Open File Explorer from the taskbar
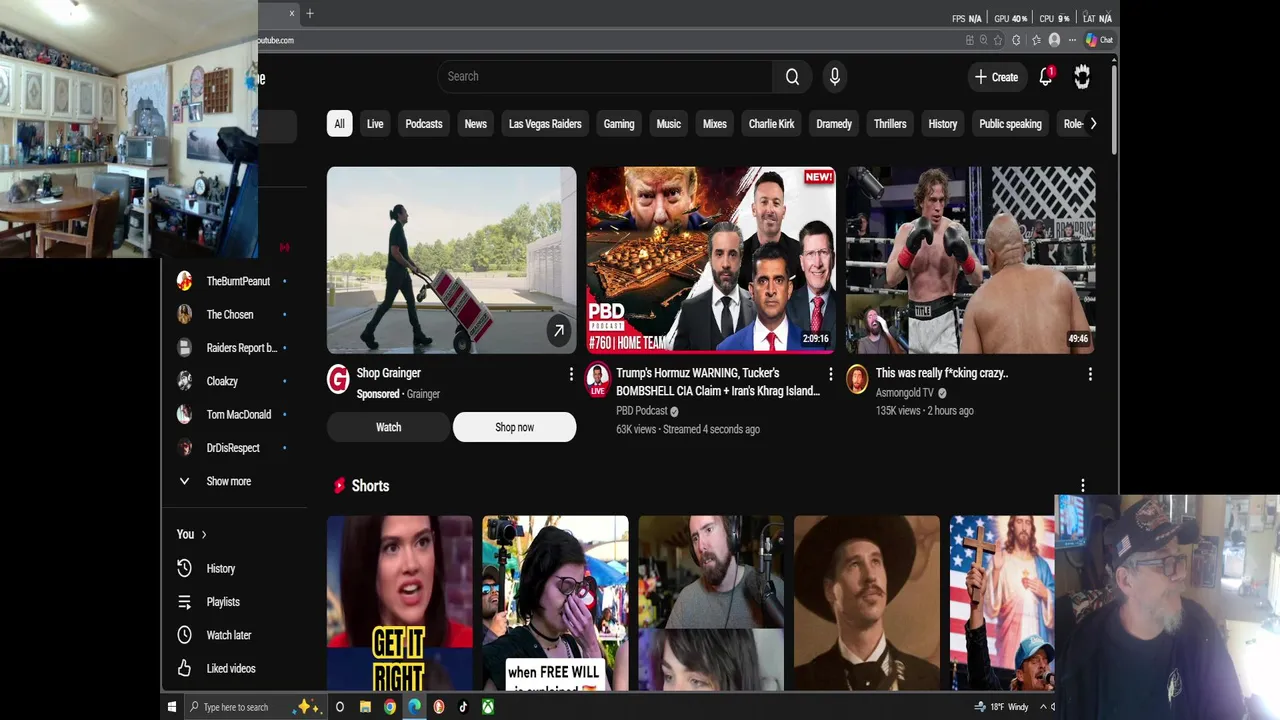The width and height of the screenshot is (1280, 720). (x=365, y=707)
